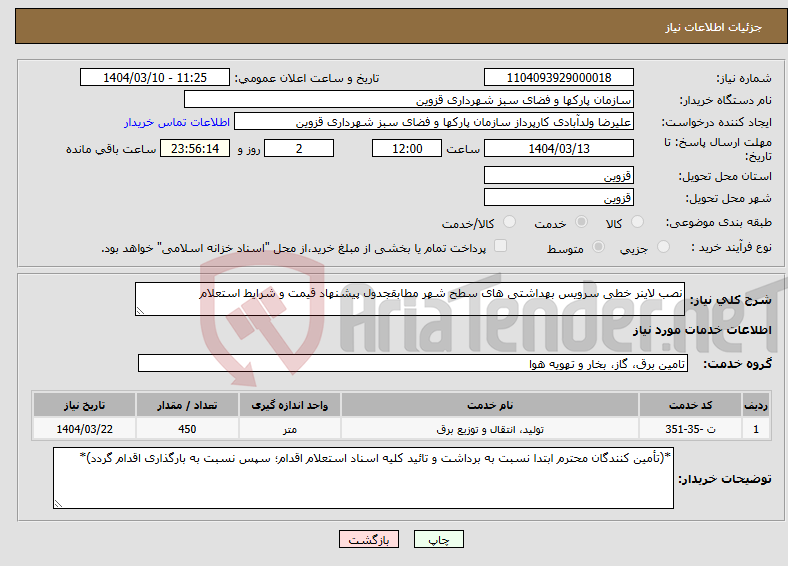Click the ساعت باقی مانده label
Image resolution: width=788 pixels, height=566 pixels.
pyautogui.click(x=111, y=149)
